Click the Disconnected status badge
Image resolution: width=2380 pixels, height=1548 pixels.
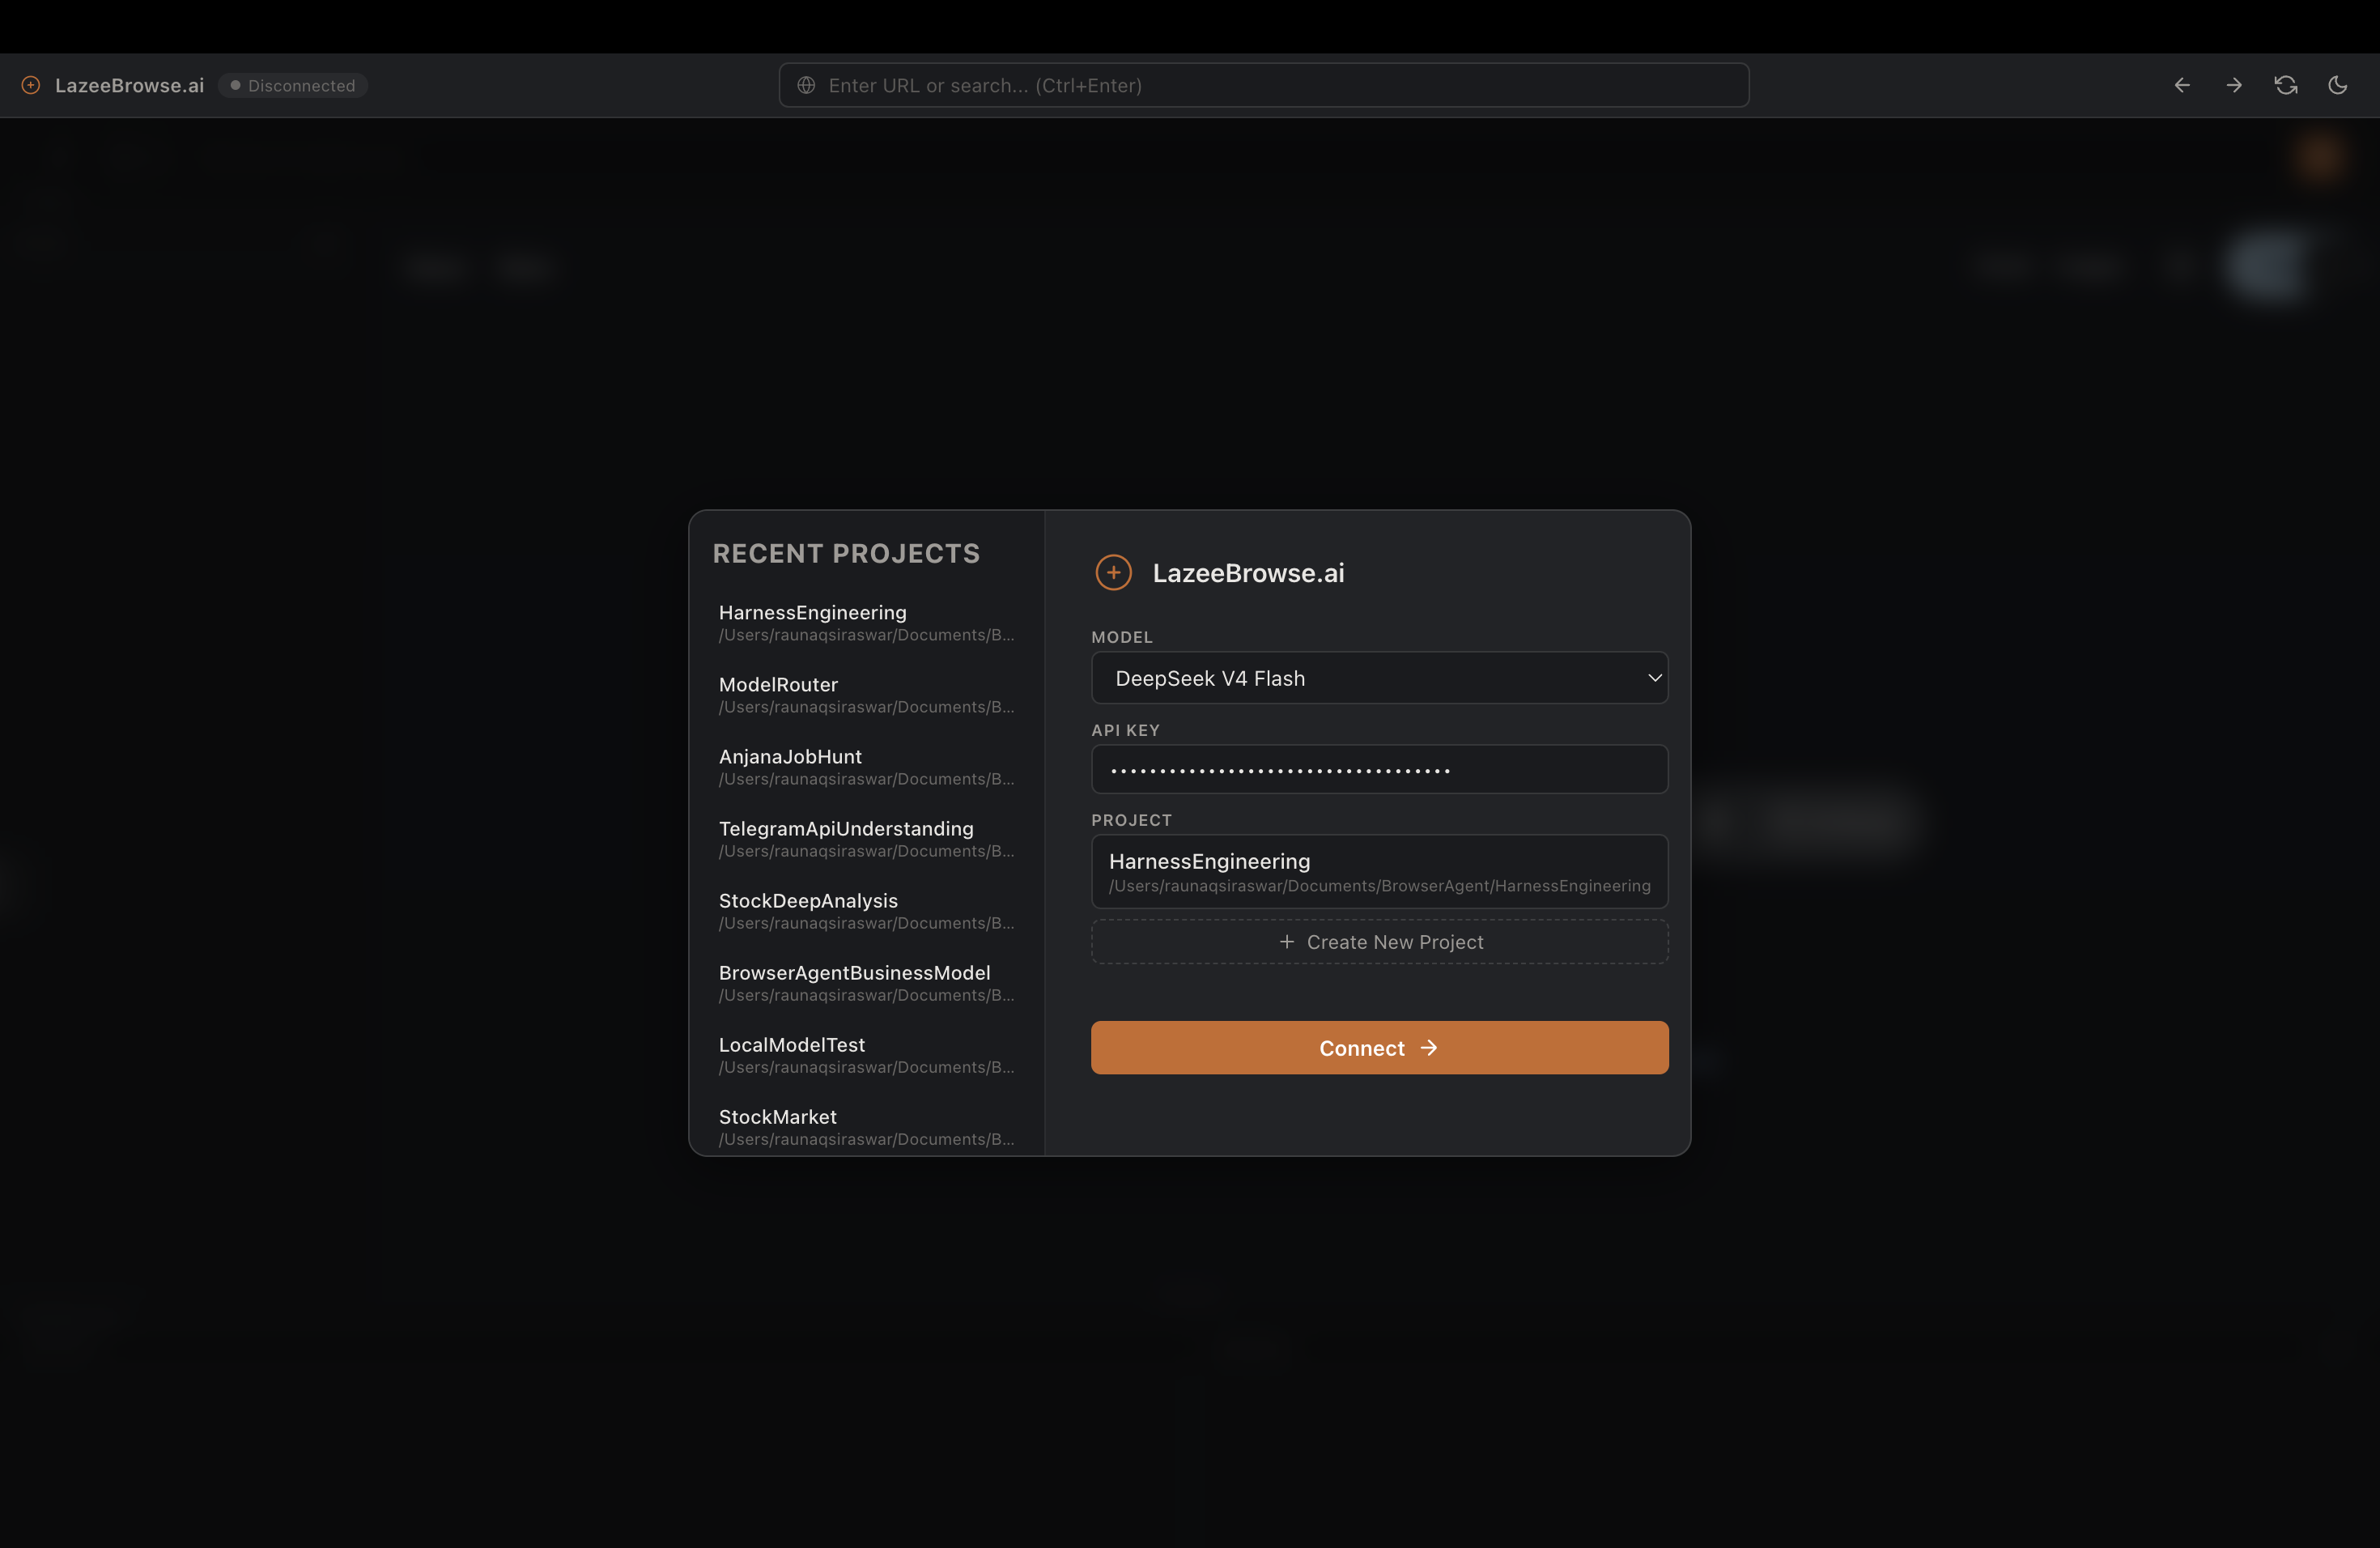[x=293, y=85]
